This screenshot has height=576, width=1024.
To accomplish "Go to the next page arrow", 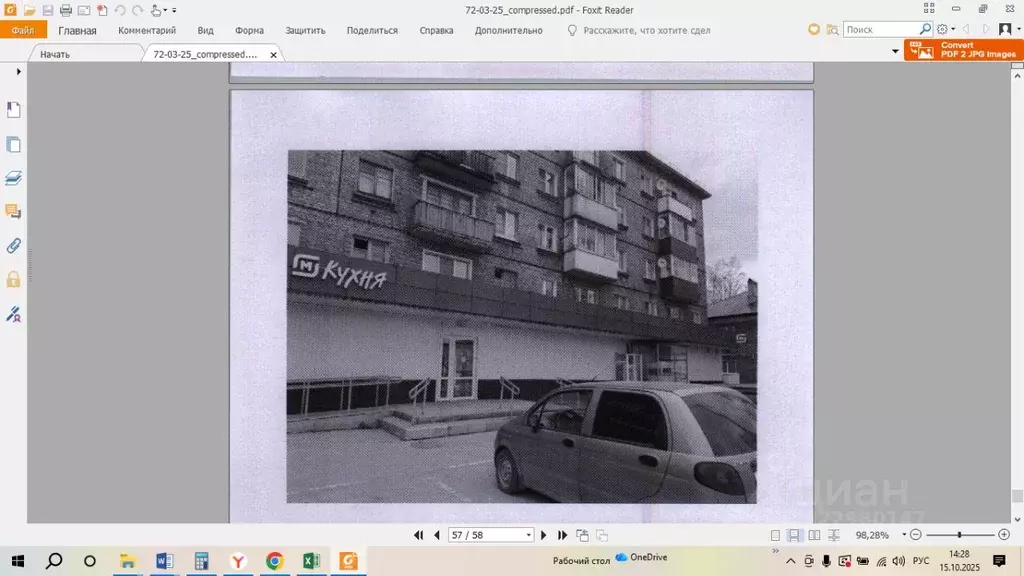I will [x=543, y=536].
